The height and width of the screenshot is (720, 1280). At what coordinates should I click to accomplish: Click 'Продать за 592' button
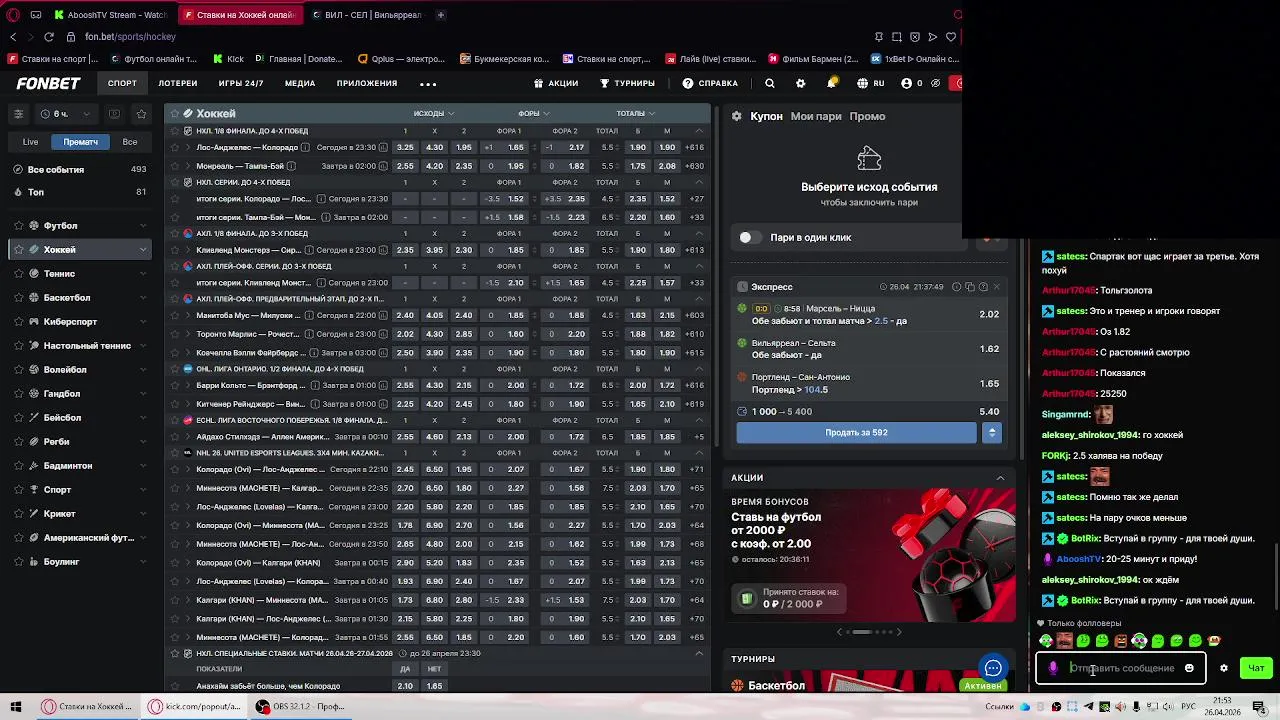click(x=856, y=432)
